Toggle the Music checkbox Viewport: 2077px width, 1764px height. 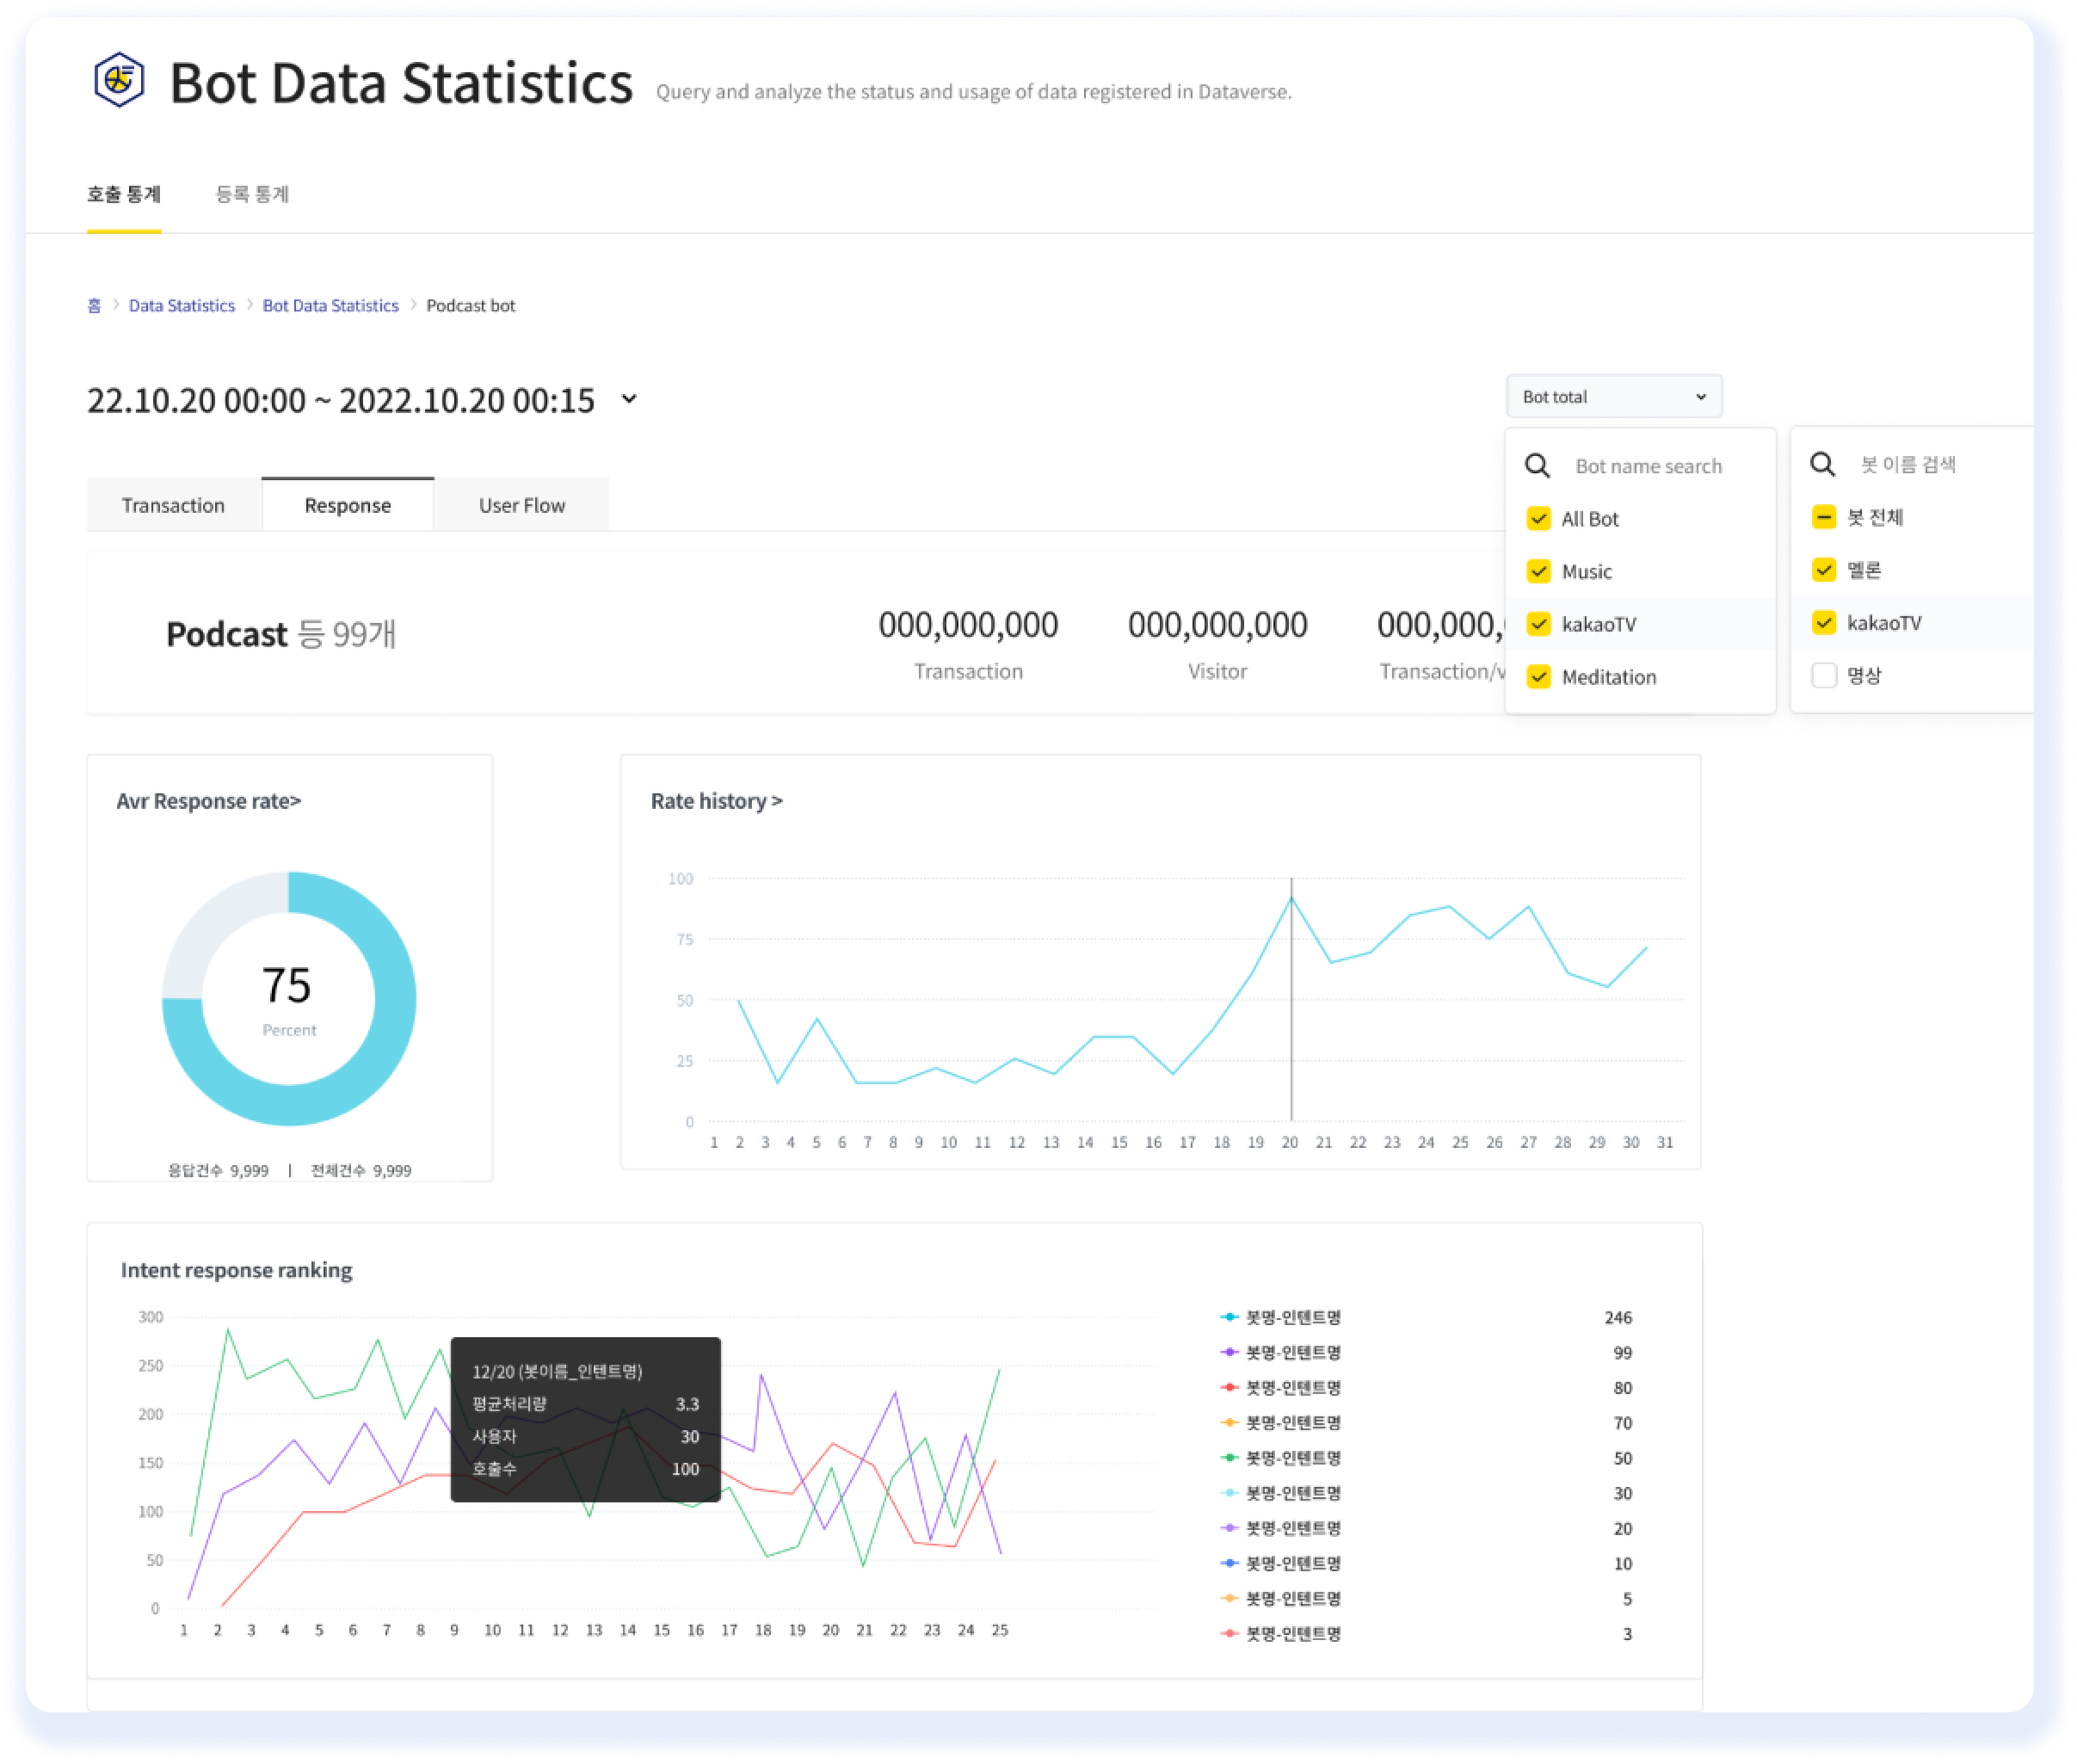coord(1538,571)
